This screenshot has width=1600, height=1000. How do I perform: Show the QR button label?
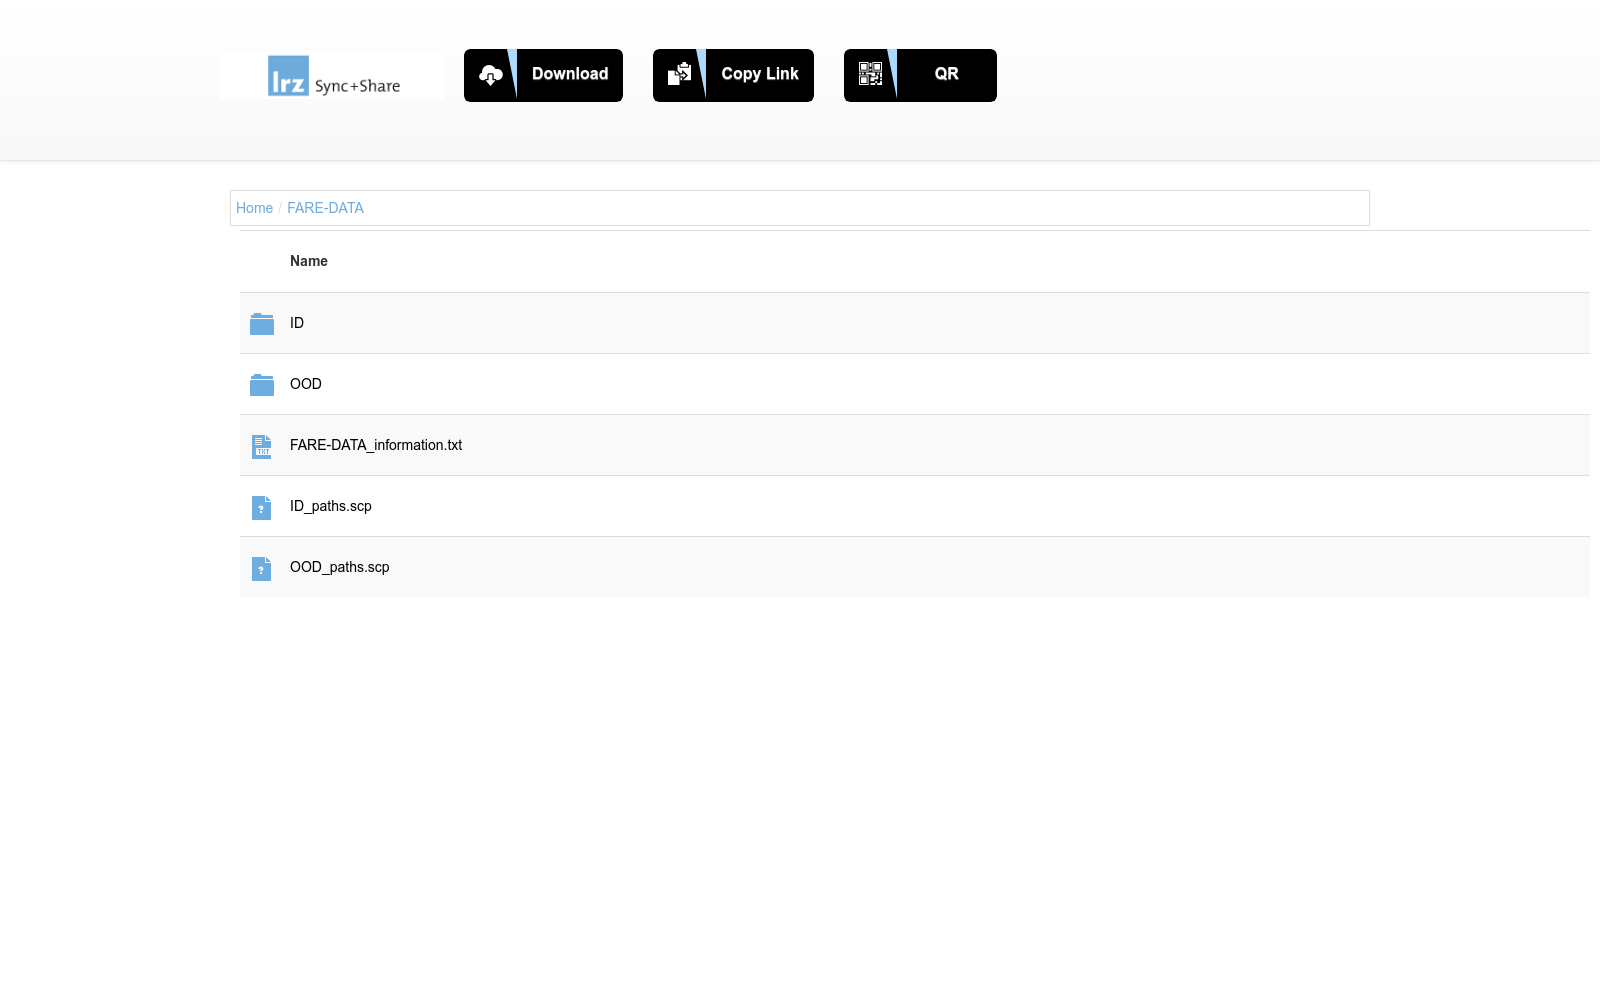click(x=946, y=74)
